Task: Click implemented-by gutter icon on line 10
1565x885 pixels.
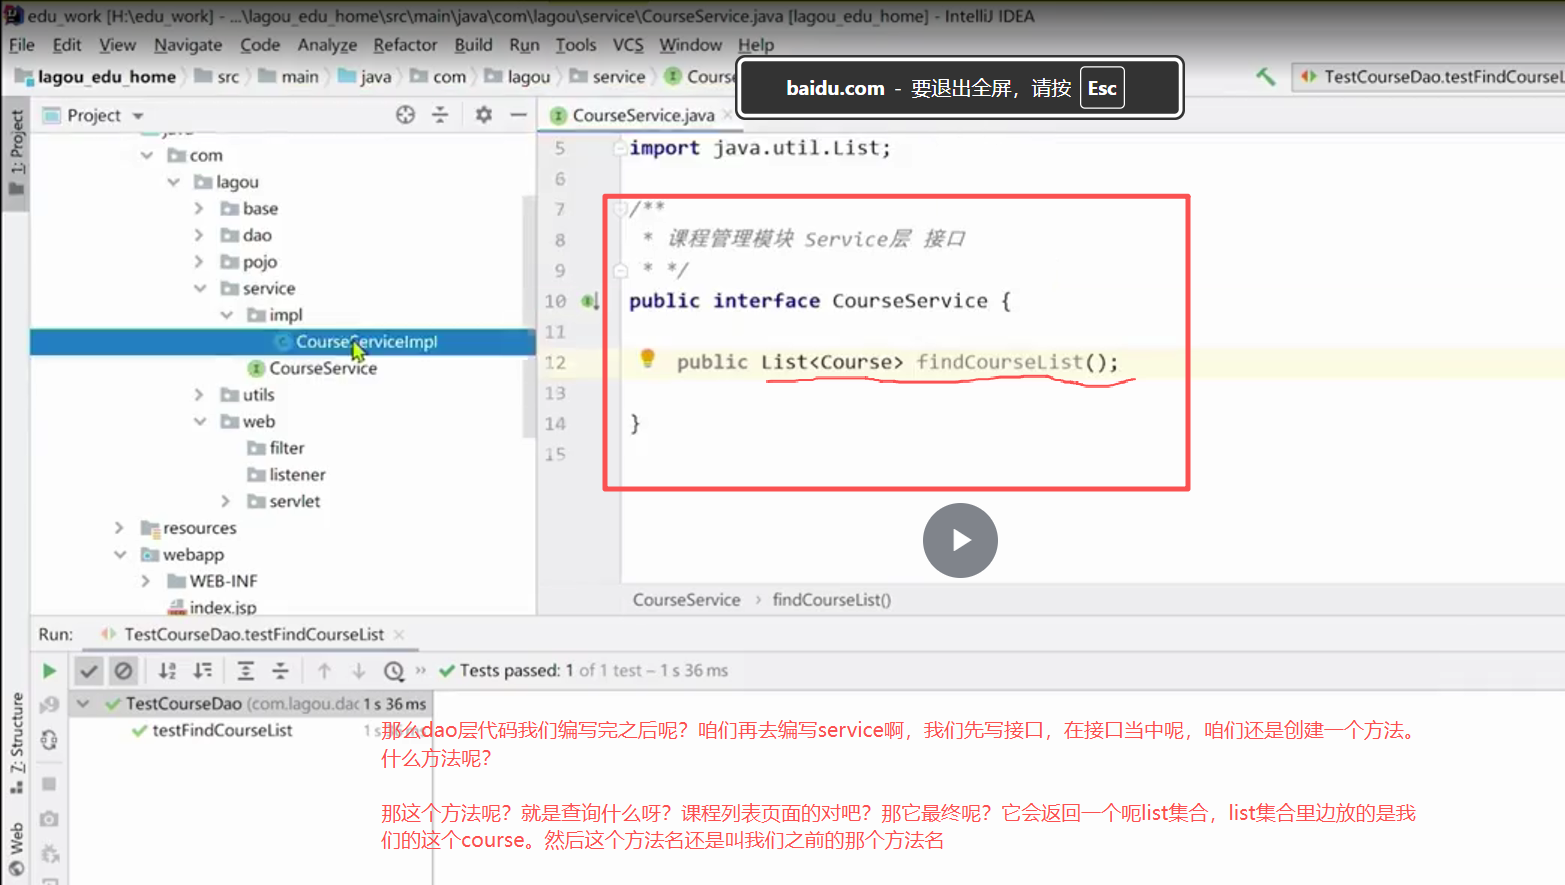Action: pyautogui.click(x=590, y=301)
